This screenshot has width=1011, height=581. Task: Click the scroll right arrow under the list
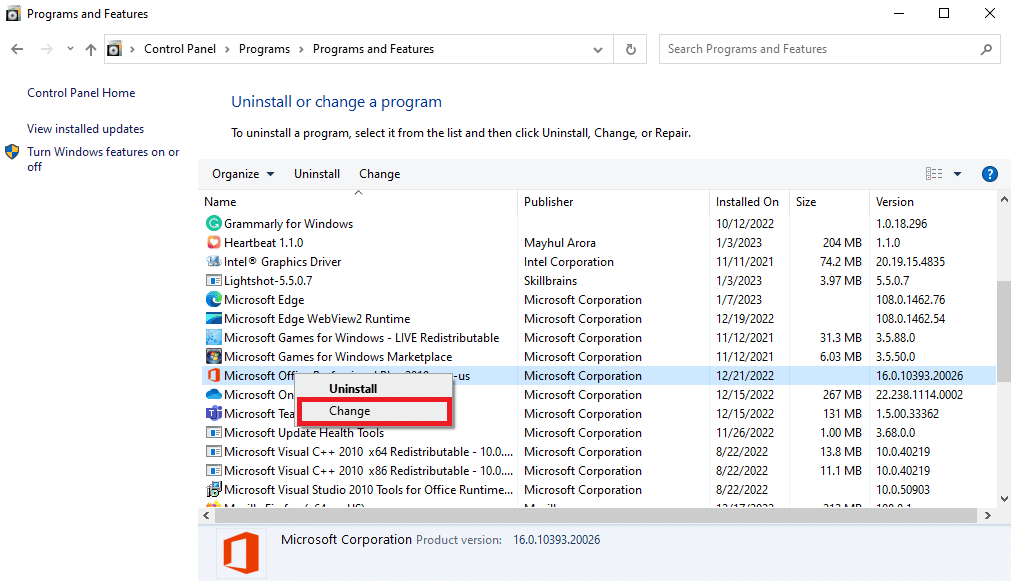tap(987, 515)
